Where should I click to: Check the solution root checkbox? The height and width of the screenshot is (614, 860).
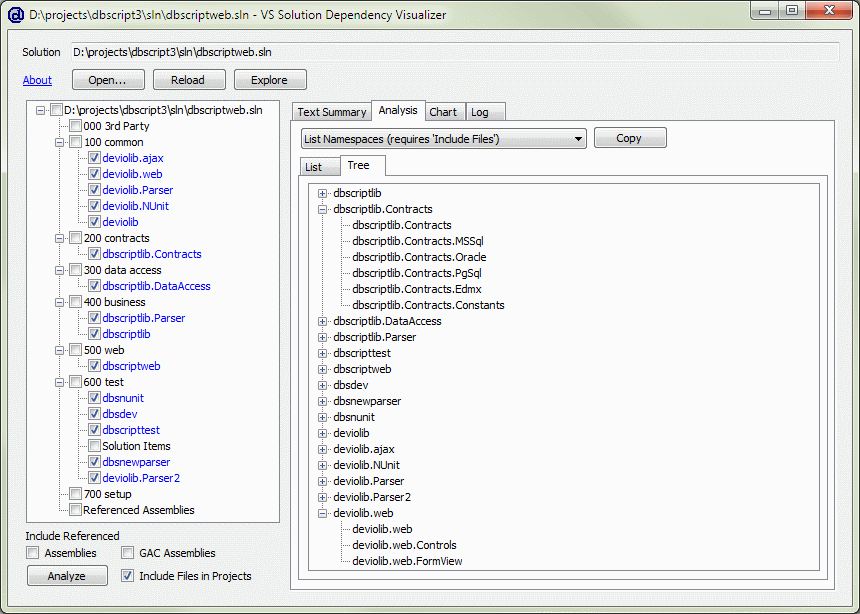click(56, 110)
